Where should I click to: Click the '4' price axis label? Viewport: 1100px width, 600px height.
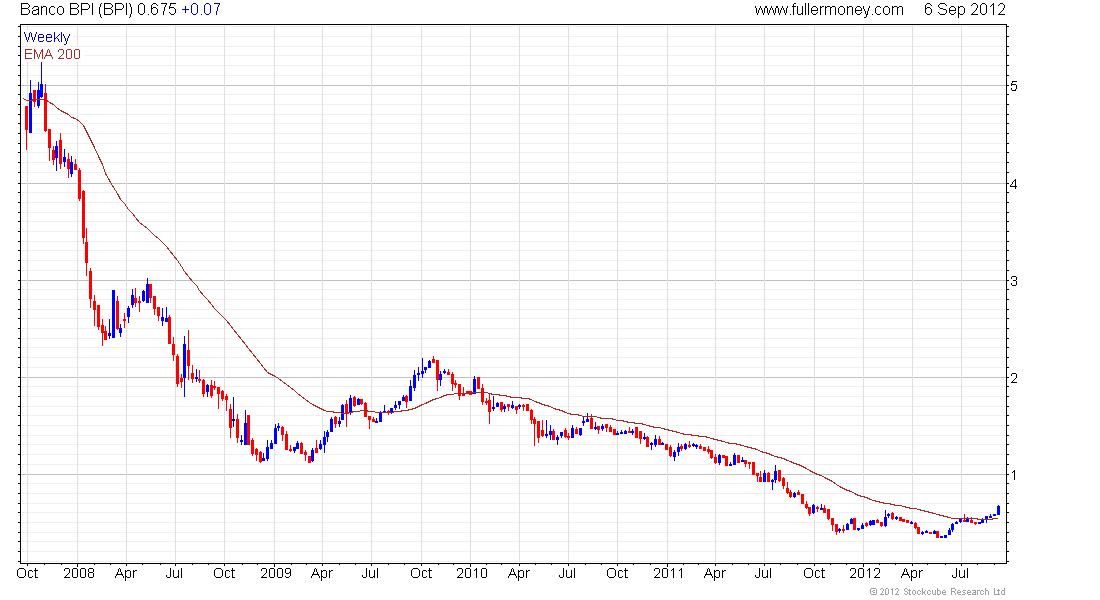[1014, 184]
